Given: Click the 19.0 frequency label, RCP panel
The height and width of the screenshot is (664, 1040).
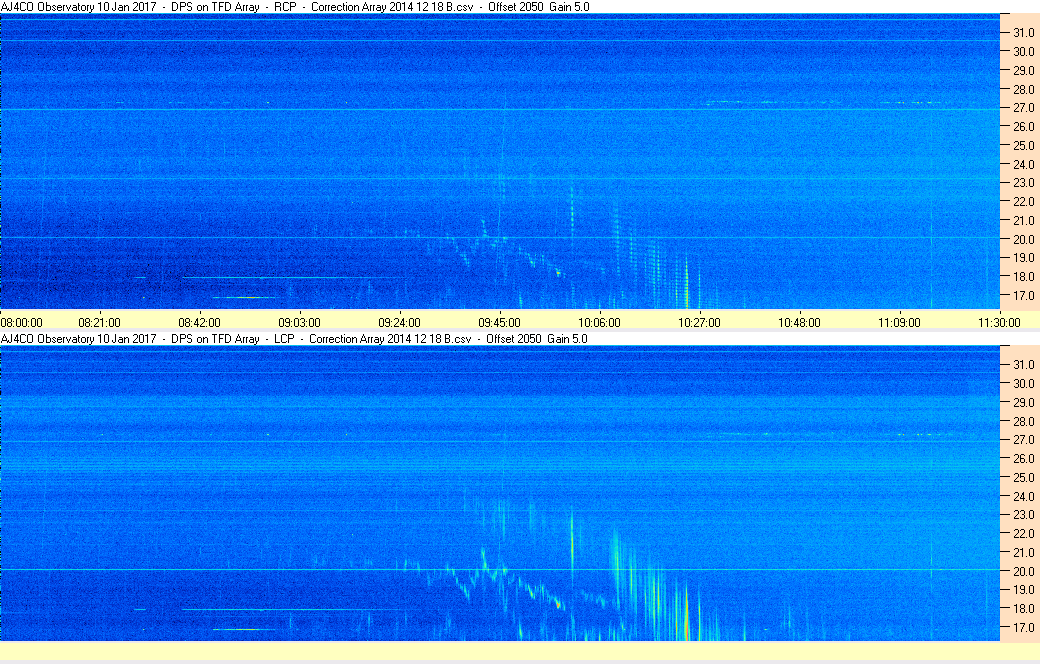Looking at the screenshot, I should (1023, 258).
